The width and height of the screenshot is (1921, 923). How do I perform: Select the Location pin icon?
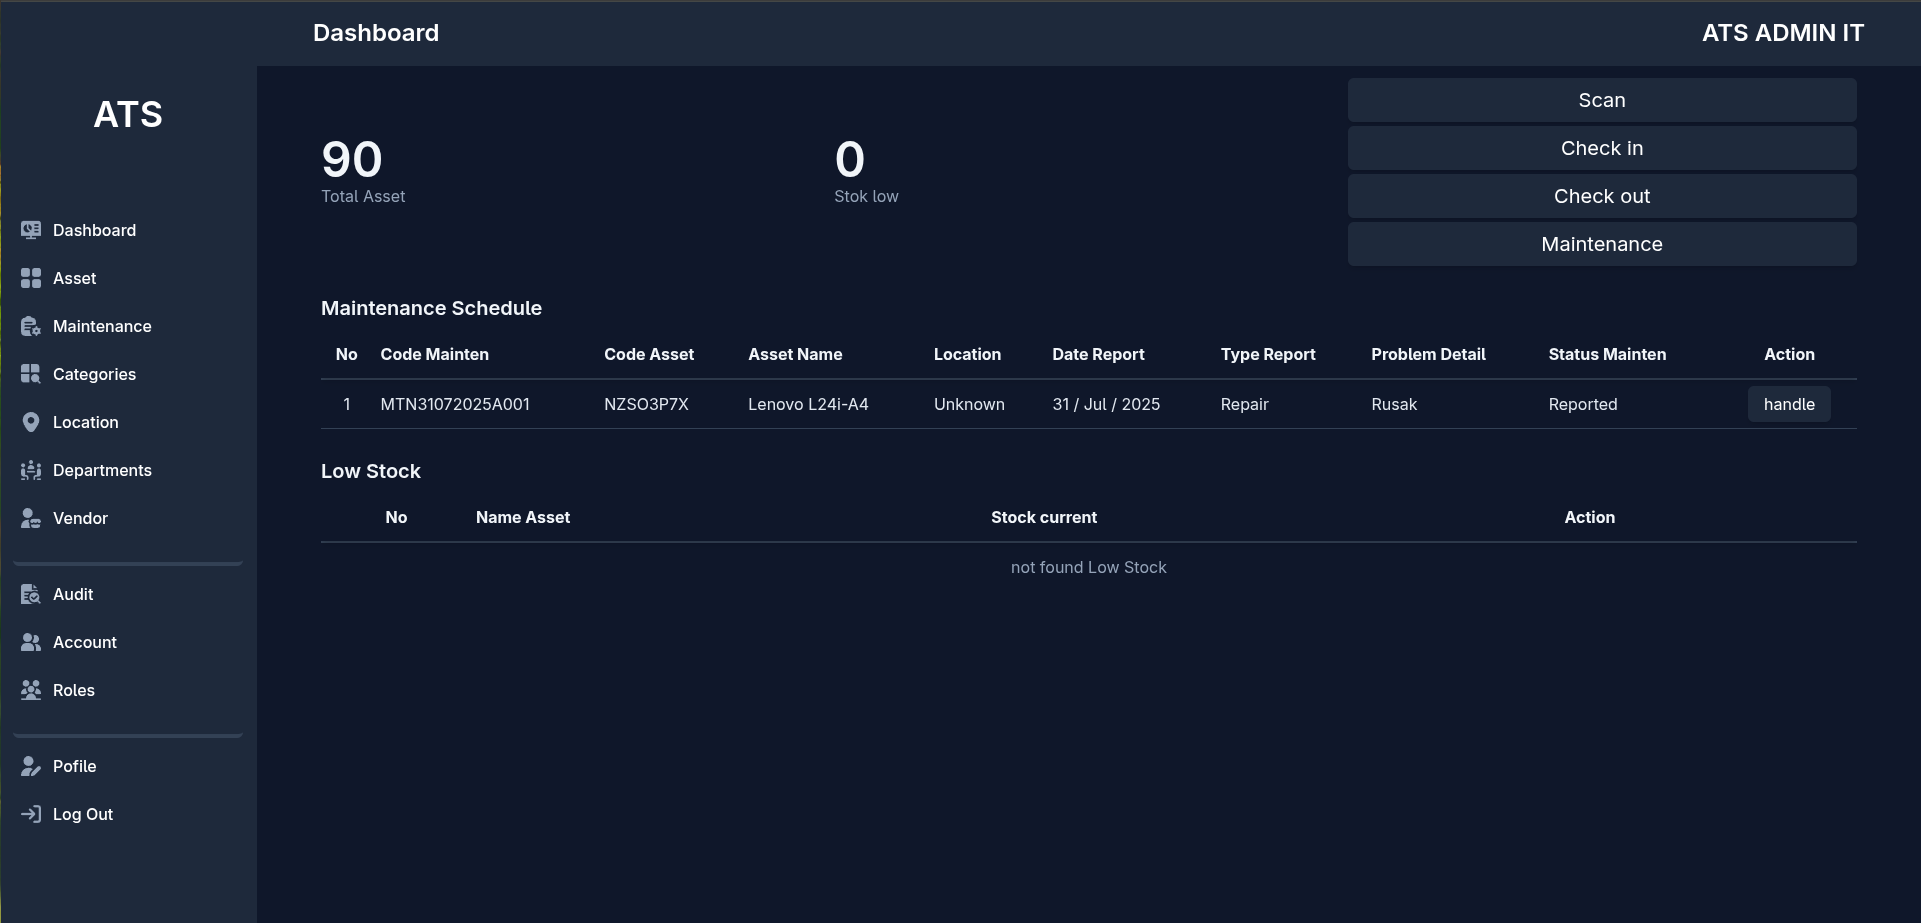(31, 421)
